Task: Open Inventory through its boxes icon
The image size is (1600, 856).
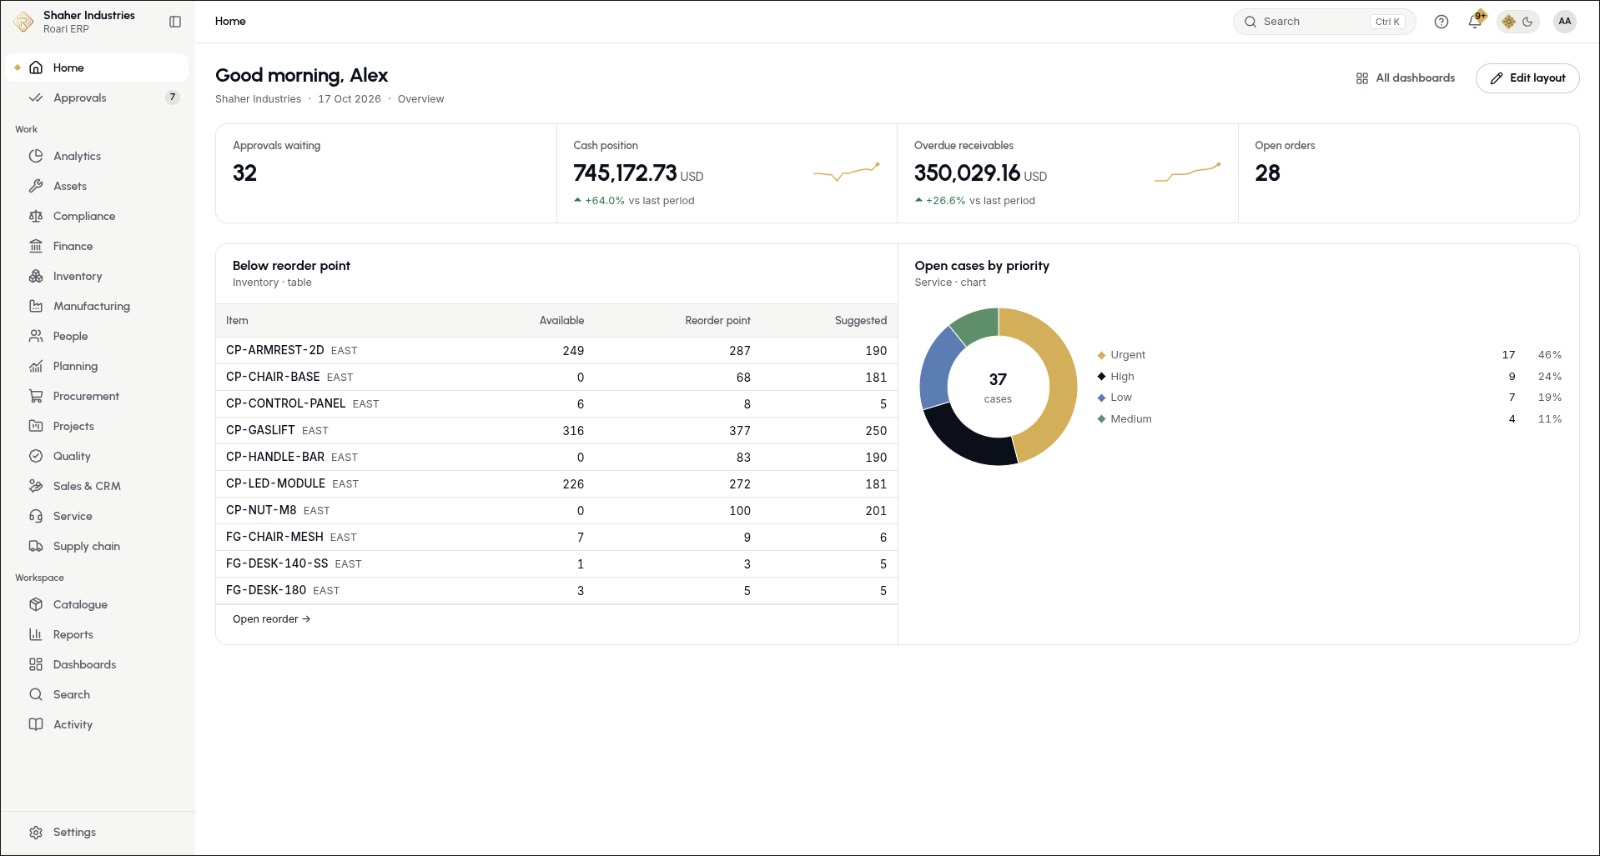Action: (x=36, y=276)
